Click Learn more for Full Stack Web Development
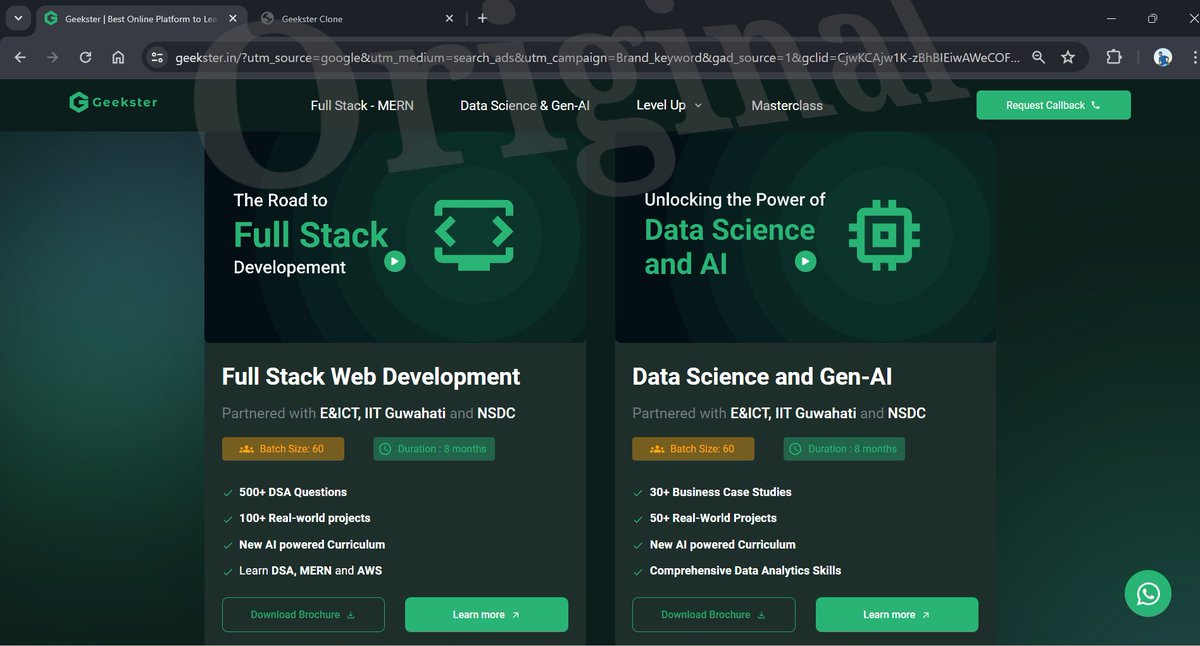This screenshot has width=1200, height=646. tap(486, 615)
